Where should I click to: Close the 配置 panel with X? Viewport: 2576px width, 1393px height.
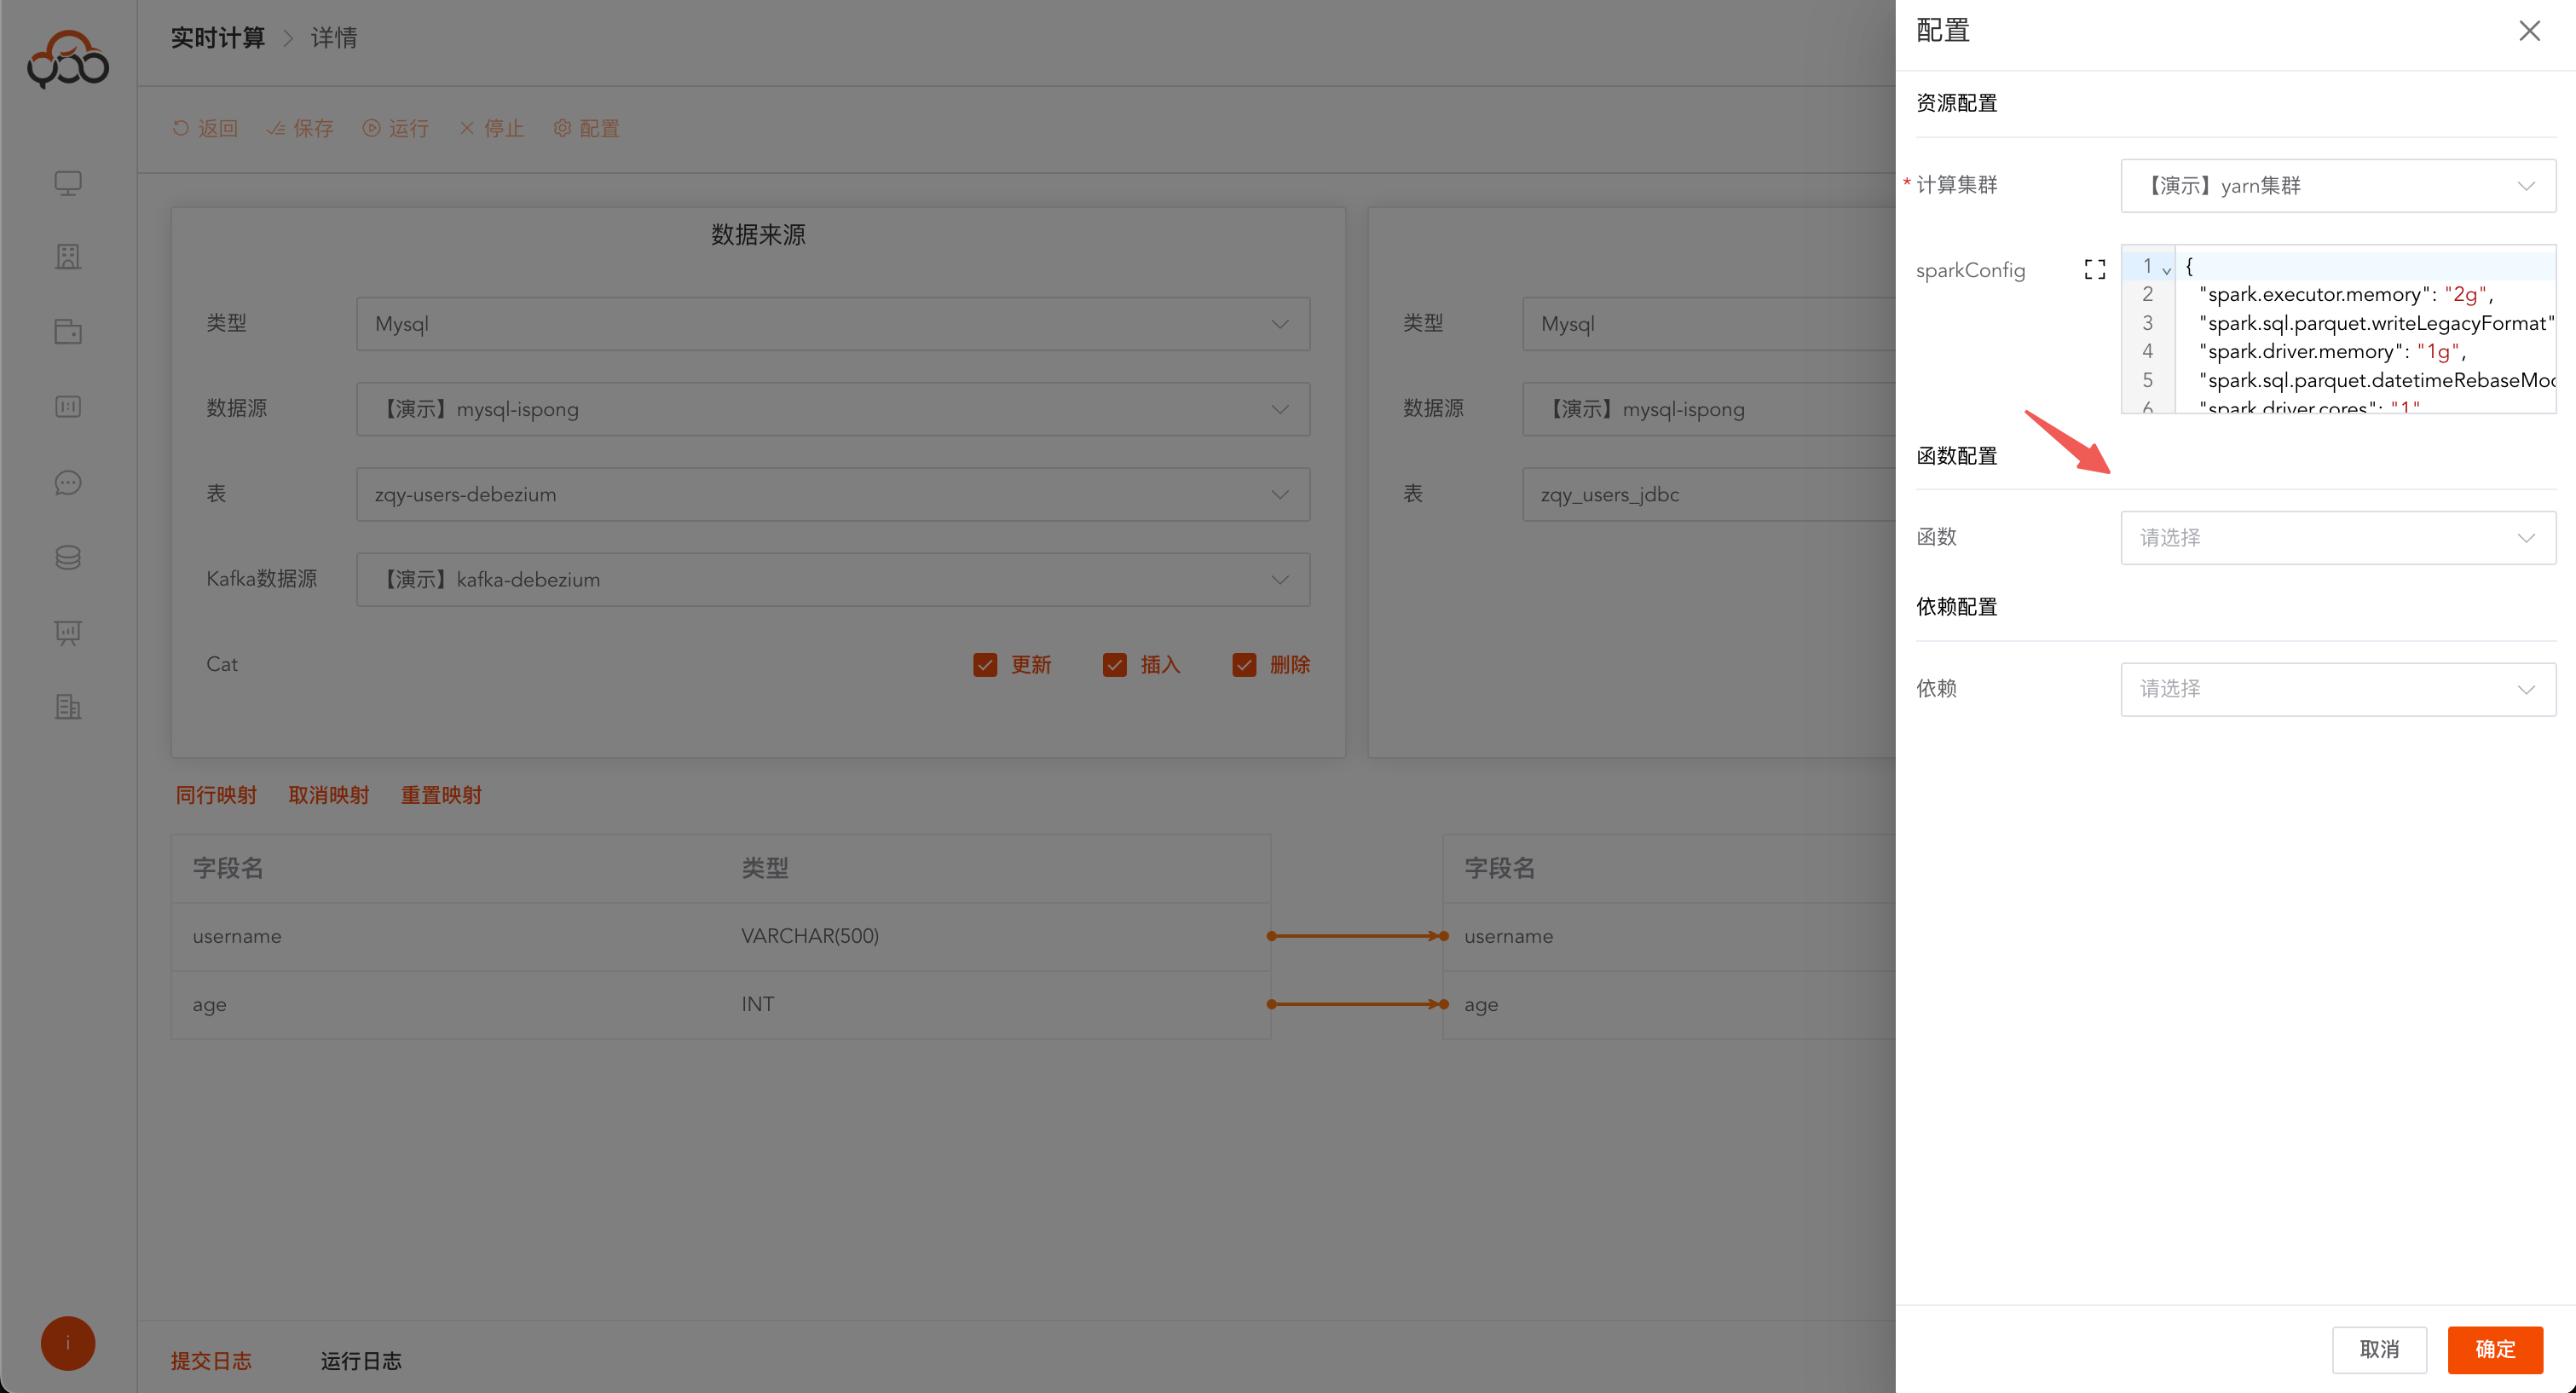pyautogui.click(x=2529, y=31)
